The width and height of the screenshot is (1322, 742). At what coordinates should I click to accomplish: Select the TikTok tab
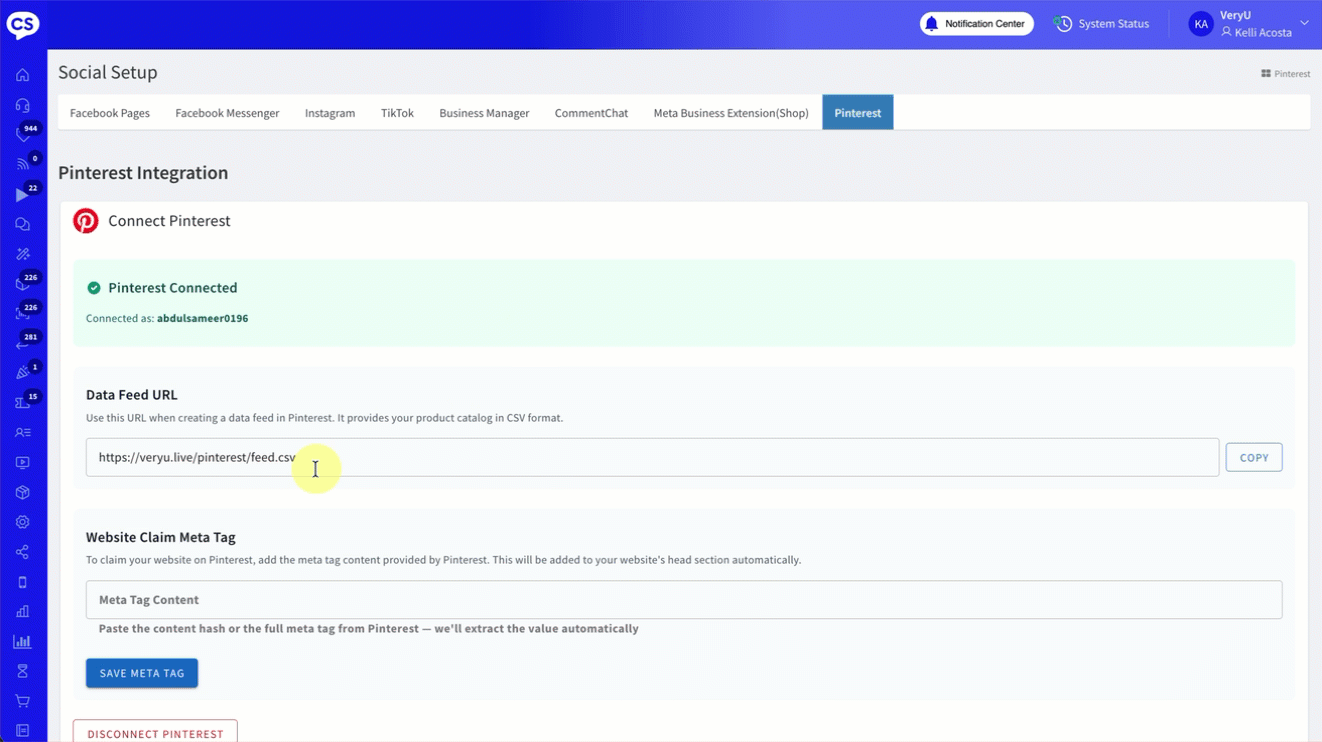(x=397, y=113)
